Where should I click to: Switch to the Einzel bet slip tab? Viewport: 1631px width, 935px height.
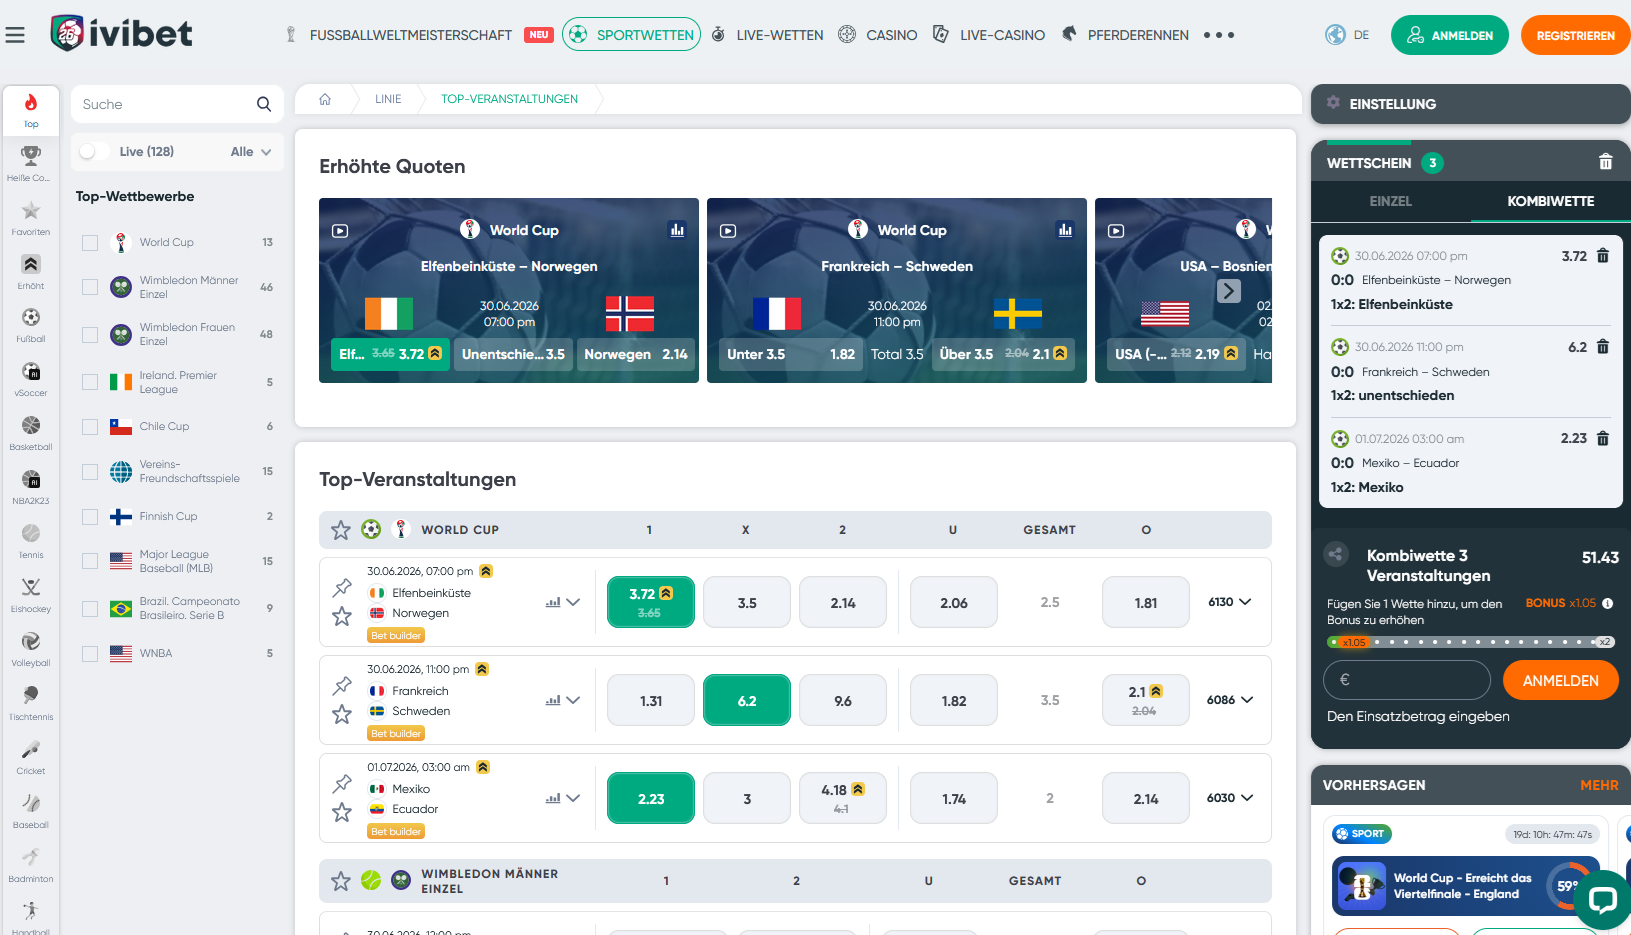pos(1390,201)
